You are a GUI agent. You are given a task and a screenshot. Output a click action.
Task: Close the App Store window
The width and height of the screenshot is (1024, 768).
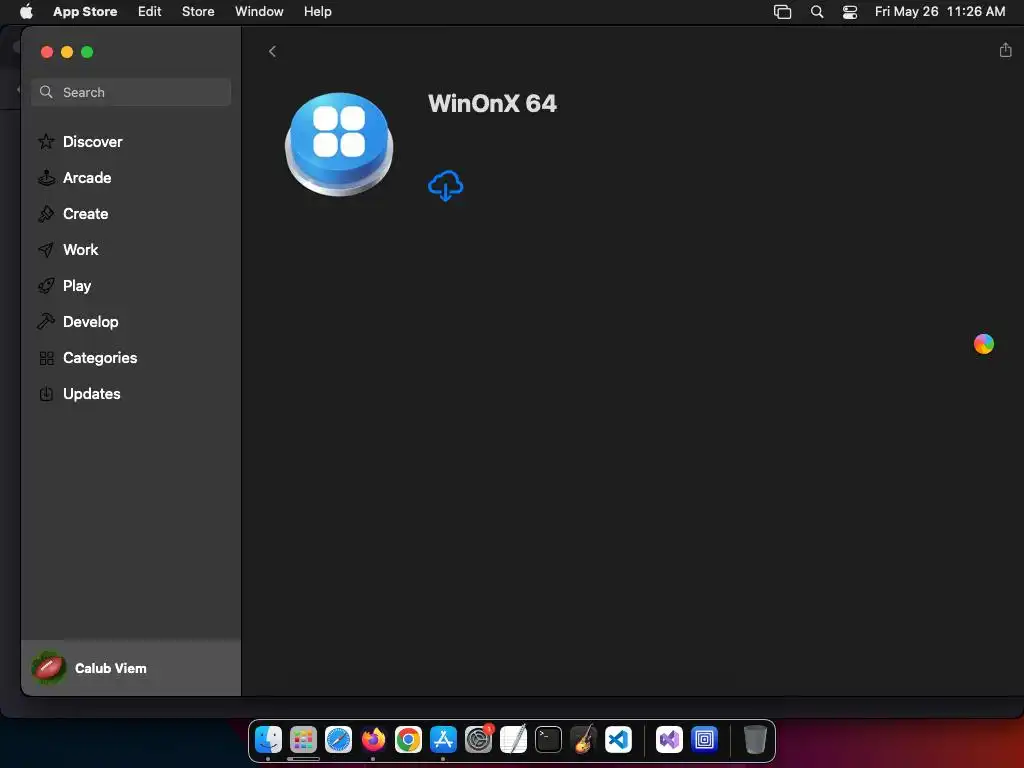coord(46,52)
